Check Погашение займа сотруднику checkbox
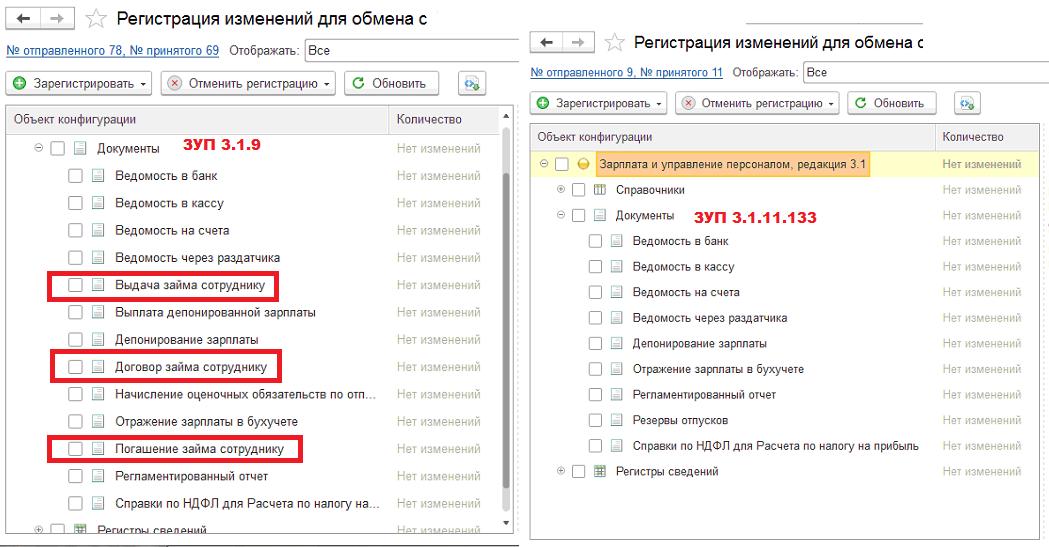Image resolution: width=1049 pixels, height=547 pixels. (76, 449)
